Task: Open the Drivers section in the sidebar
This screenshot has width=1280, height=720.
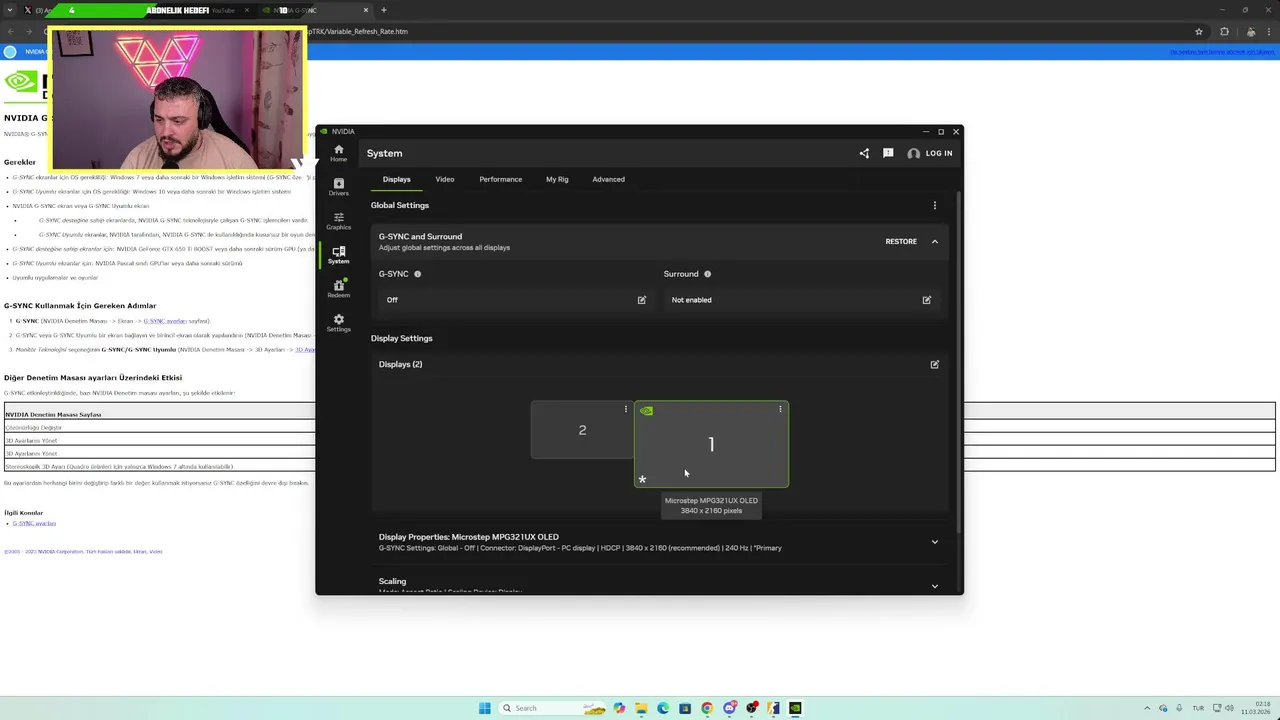Action: 338,187
